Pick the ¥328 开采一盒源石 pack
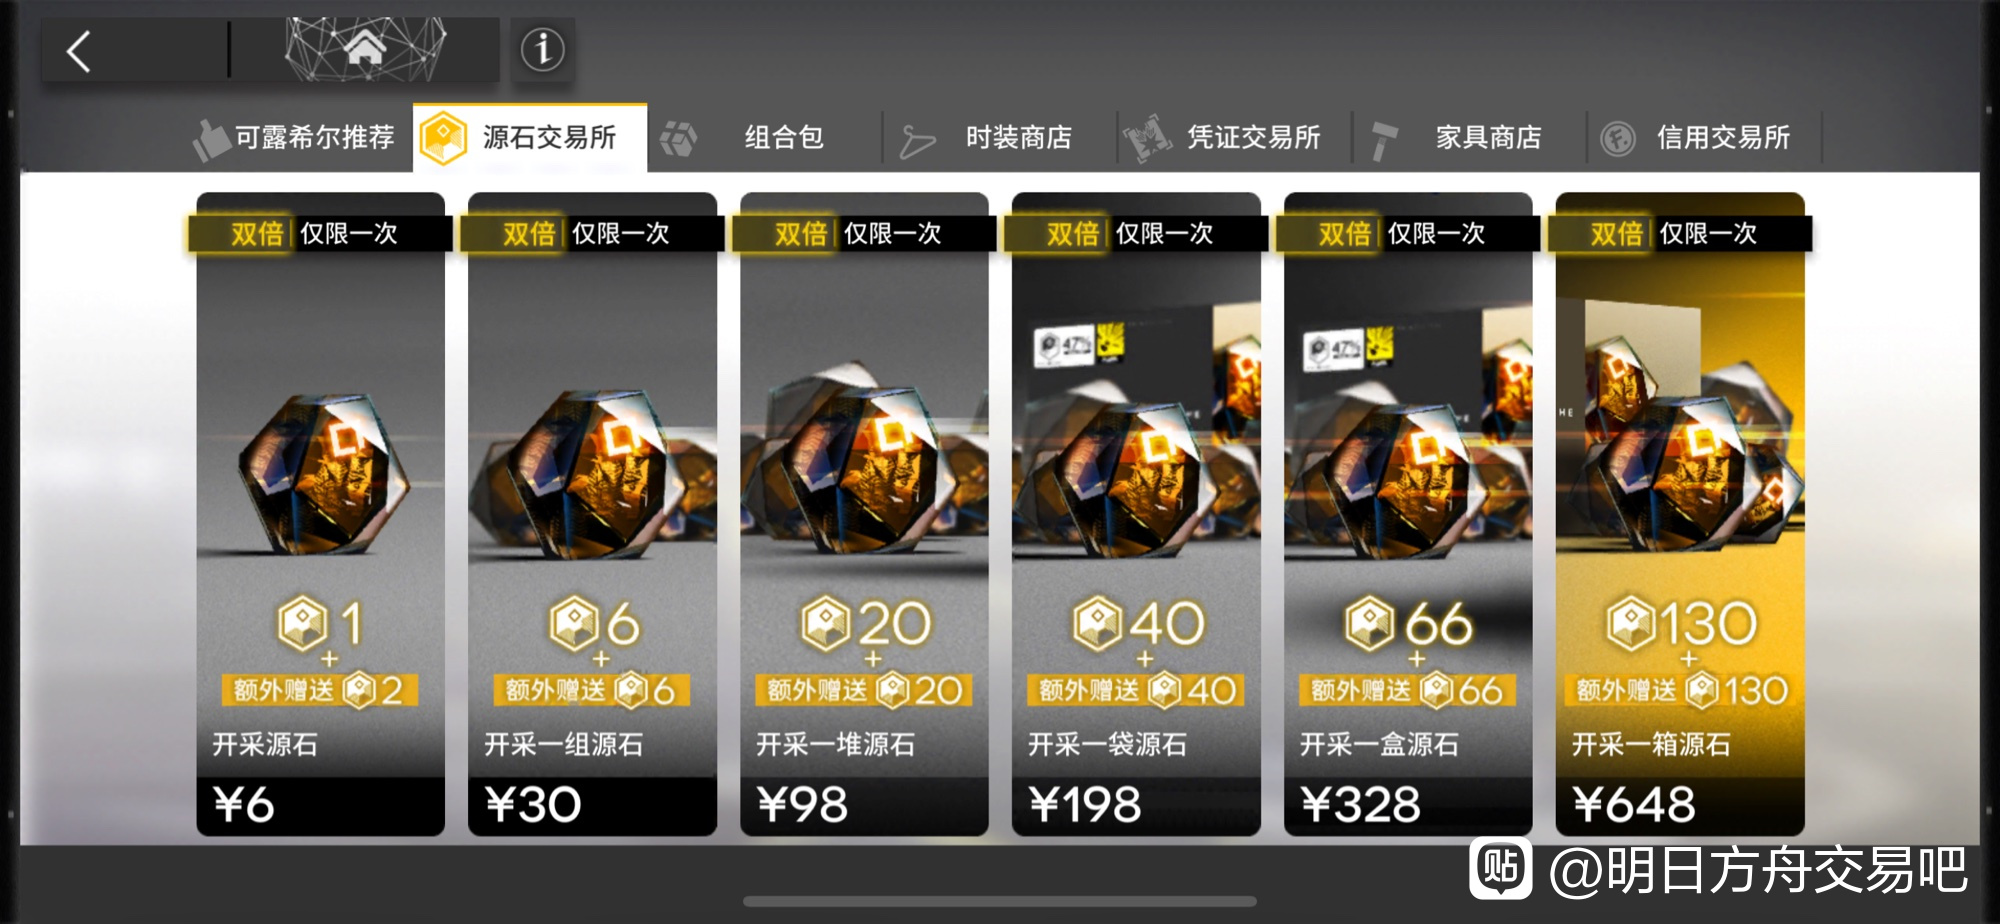Viewport: 2000px width, 924px height. (x=1408, y=514)
